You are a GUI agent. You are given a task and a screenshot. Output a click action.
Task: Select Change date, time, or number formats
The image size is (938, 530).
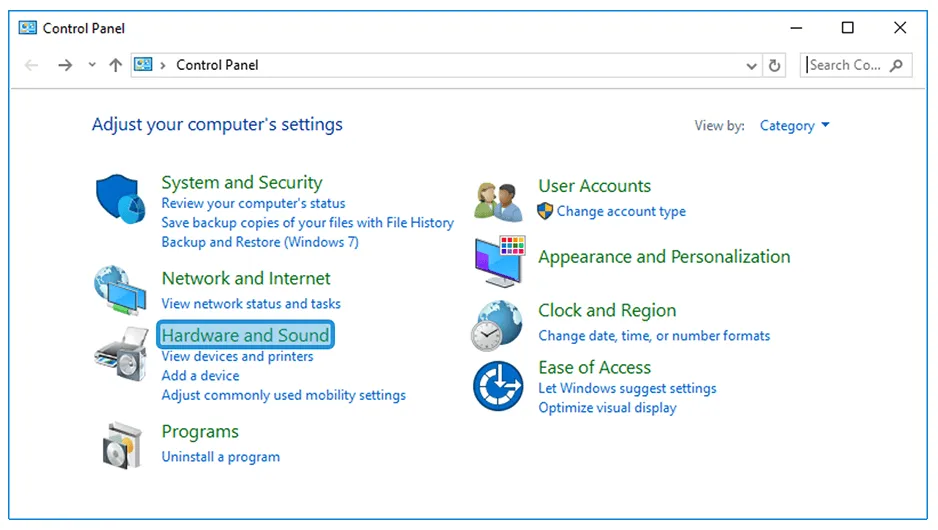click(x=654, y=336)
